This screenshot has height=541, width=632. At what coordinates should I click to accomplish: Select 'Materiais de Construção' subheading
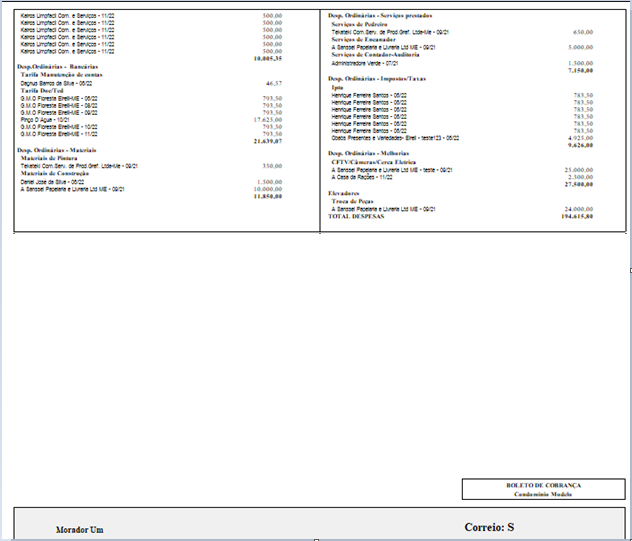55,173
